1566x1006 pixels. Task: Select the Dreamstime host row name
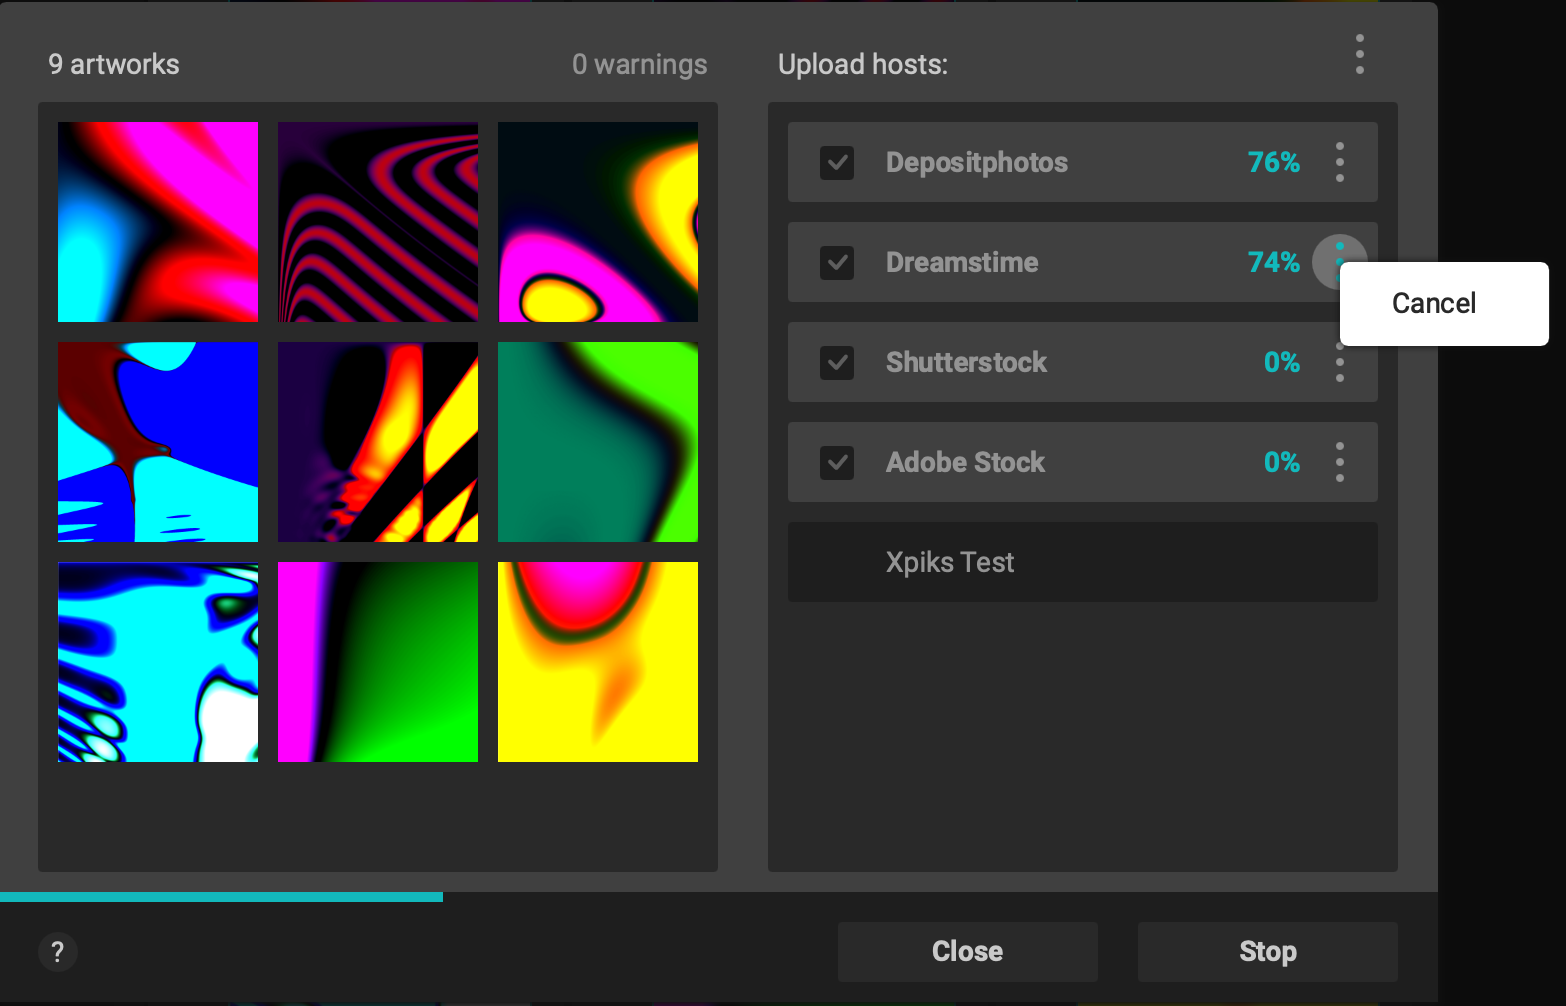(961, 262)
